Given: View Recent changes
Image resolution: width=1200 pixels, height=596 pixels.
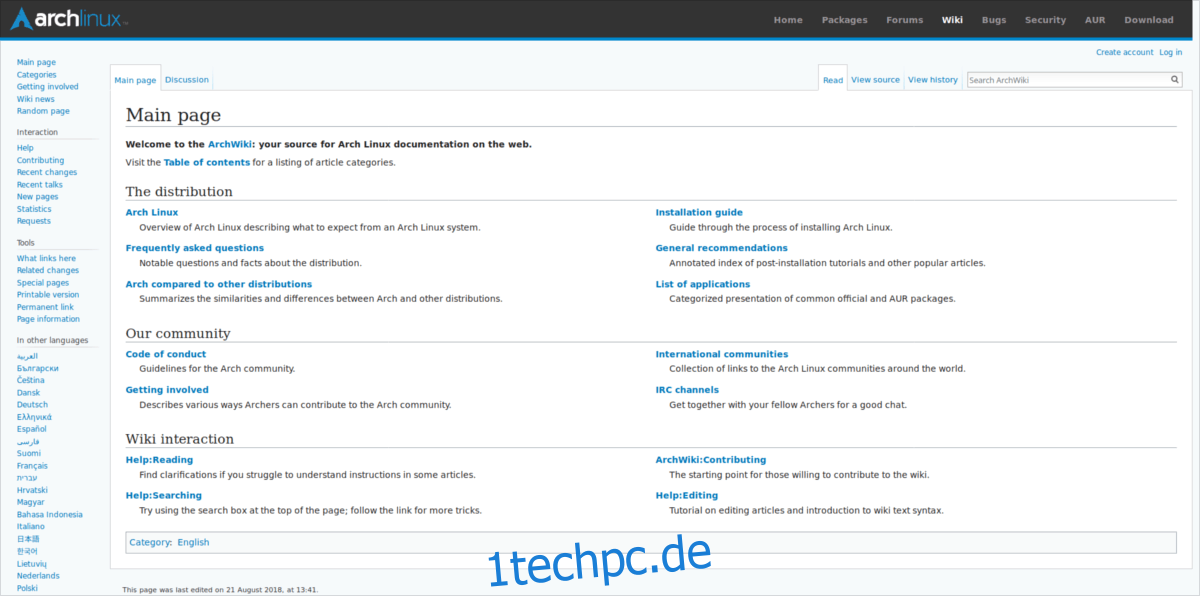Looking at the screenshot, I should click(47, 172).
